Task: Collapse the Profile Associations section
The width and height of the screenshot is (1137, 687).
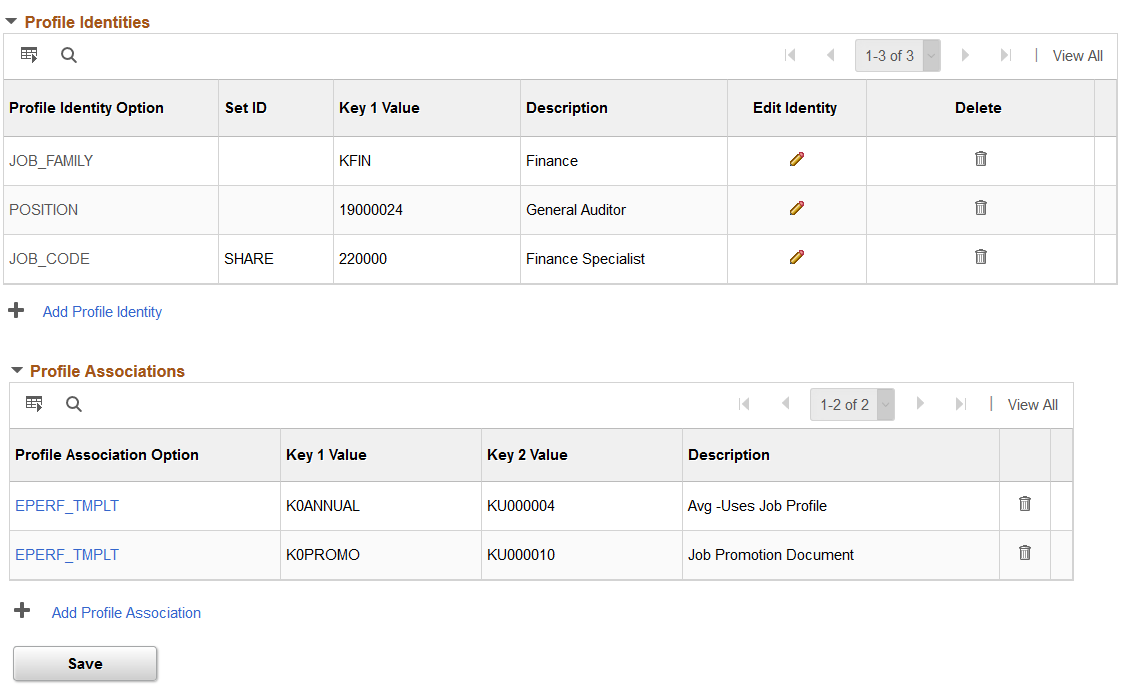Action: 17,371
